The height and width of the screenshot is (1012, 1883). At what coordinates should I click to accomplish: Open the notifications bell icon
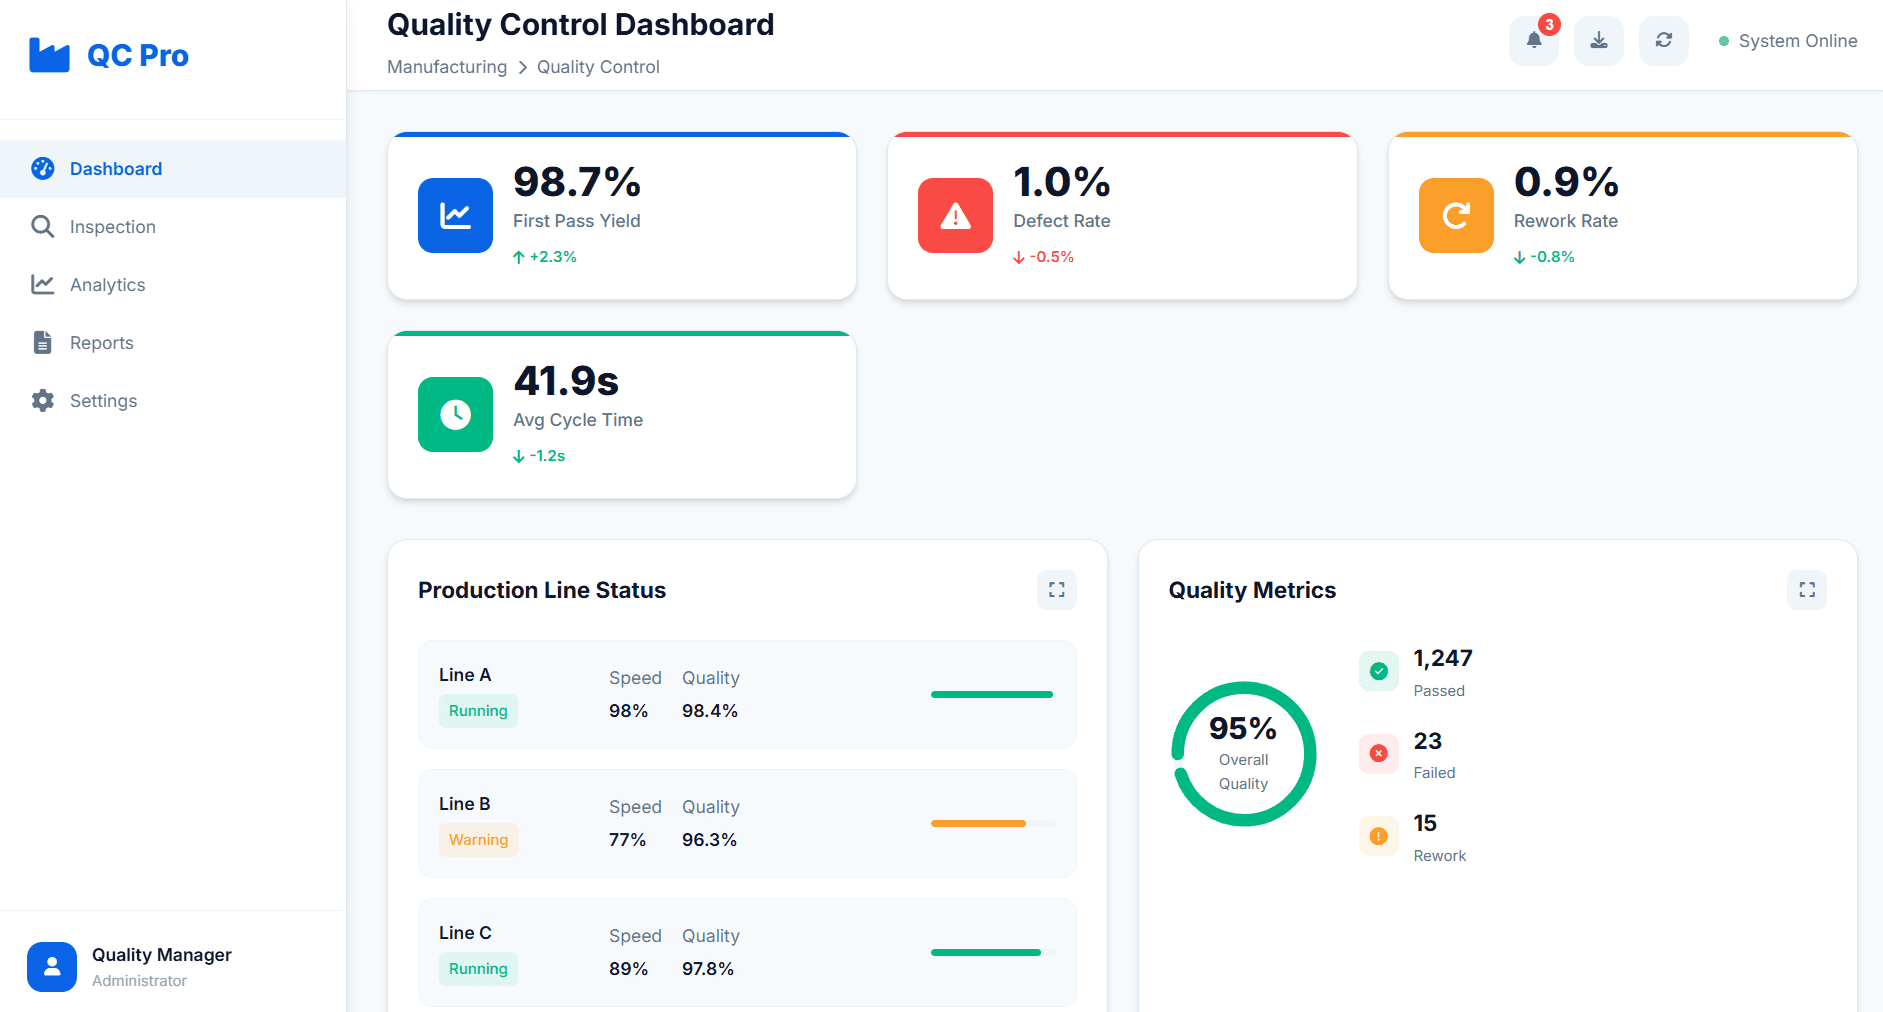[1533, 41]
